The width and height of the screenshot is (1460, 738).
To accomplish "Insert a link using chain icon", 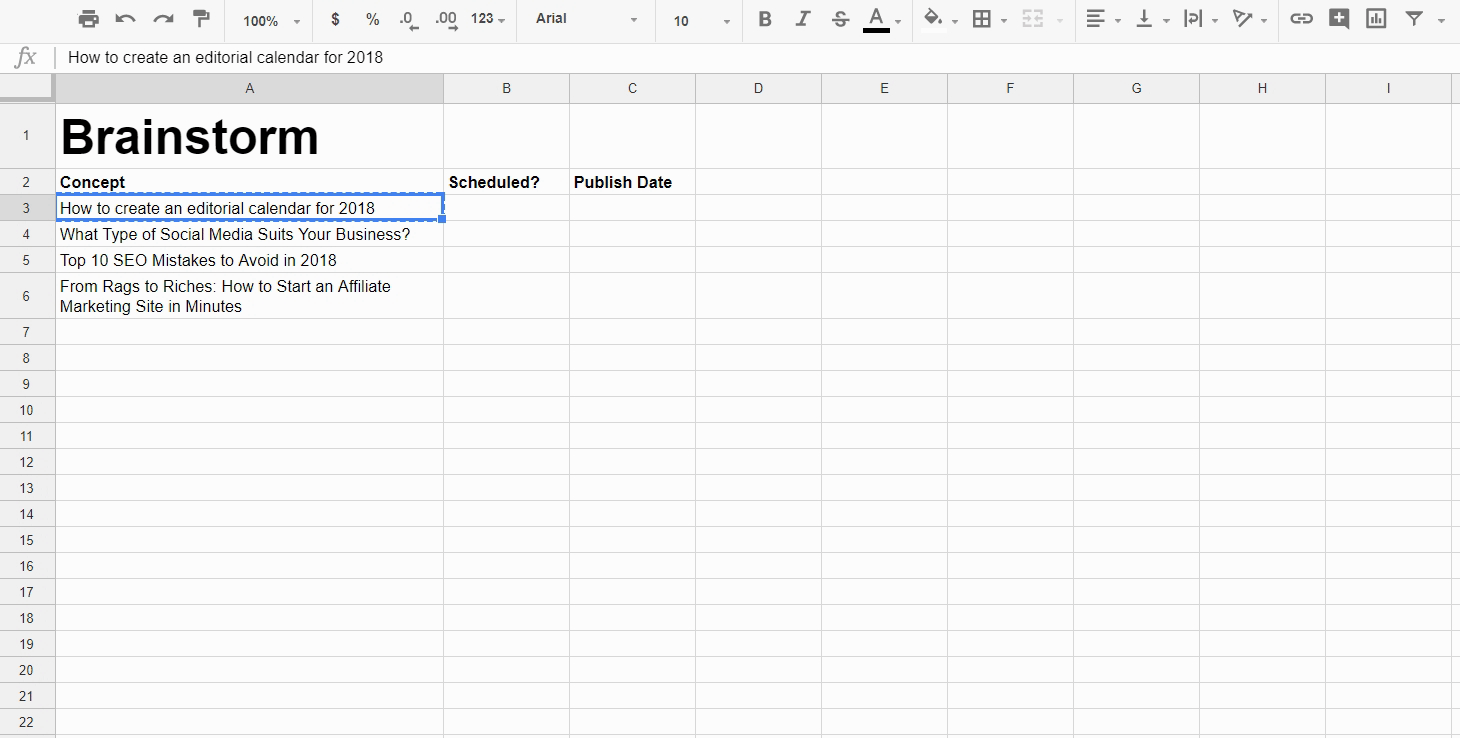I will 1301,19.
